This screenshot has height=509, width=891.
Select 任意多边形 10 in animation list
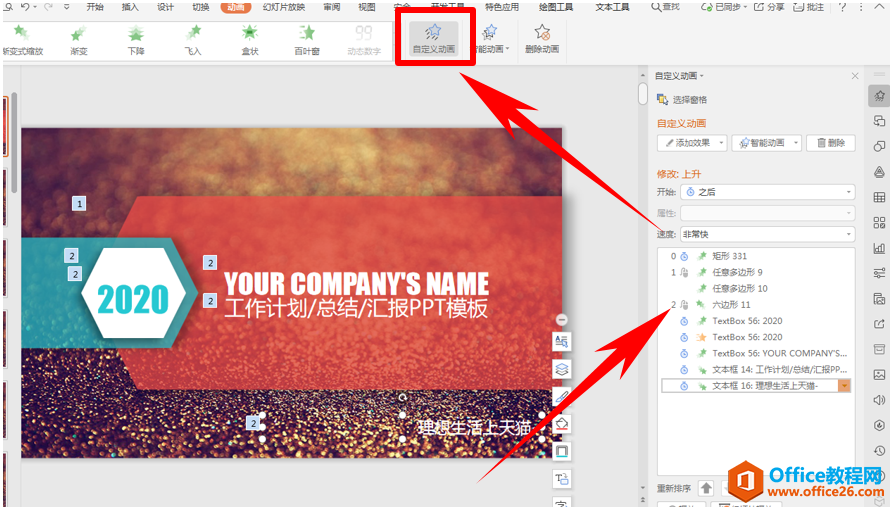point(756,289)
